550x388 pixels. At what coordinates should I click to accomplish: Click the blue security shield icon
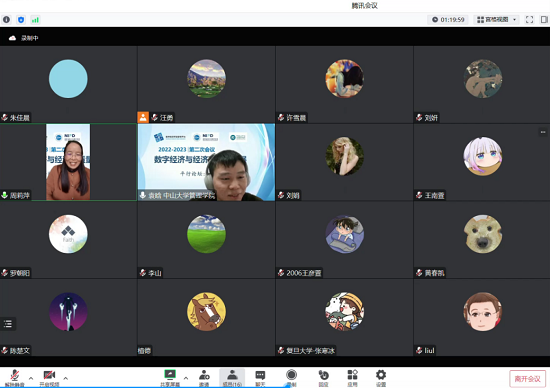pyautogui.click(x=21, y=20)
